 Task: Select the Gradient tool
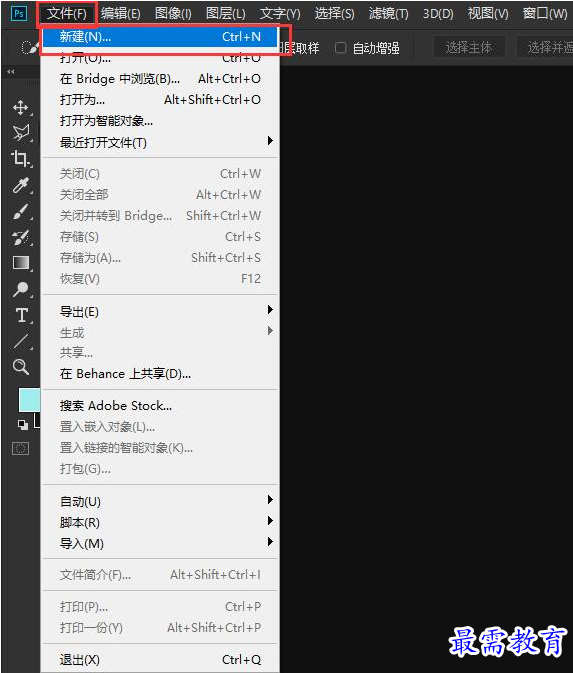point(21,262)
